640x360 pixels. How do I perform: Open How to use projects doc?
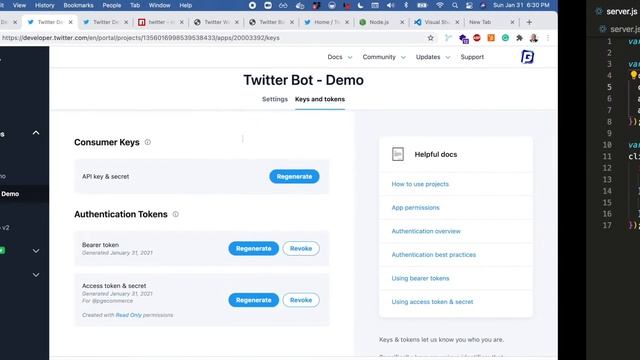[420, 184]
